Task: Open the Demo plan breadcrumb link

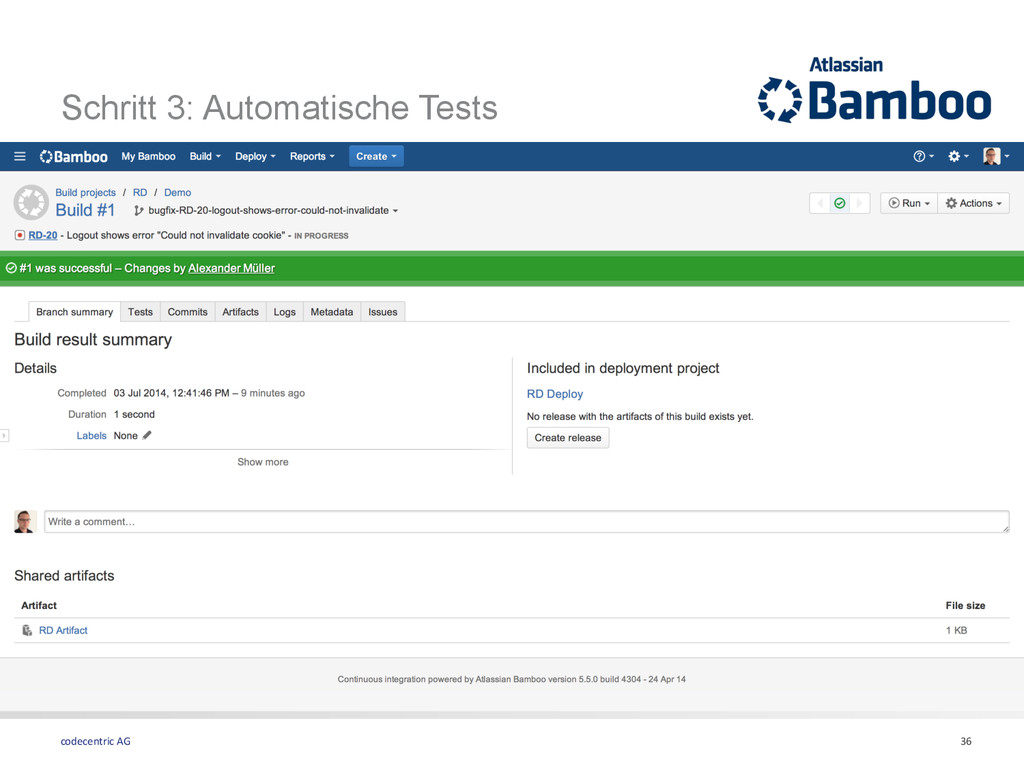Action: pyautogui.click(x=178, y=193)
